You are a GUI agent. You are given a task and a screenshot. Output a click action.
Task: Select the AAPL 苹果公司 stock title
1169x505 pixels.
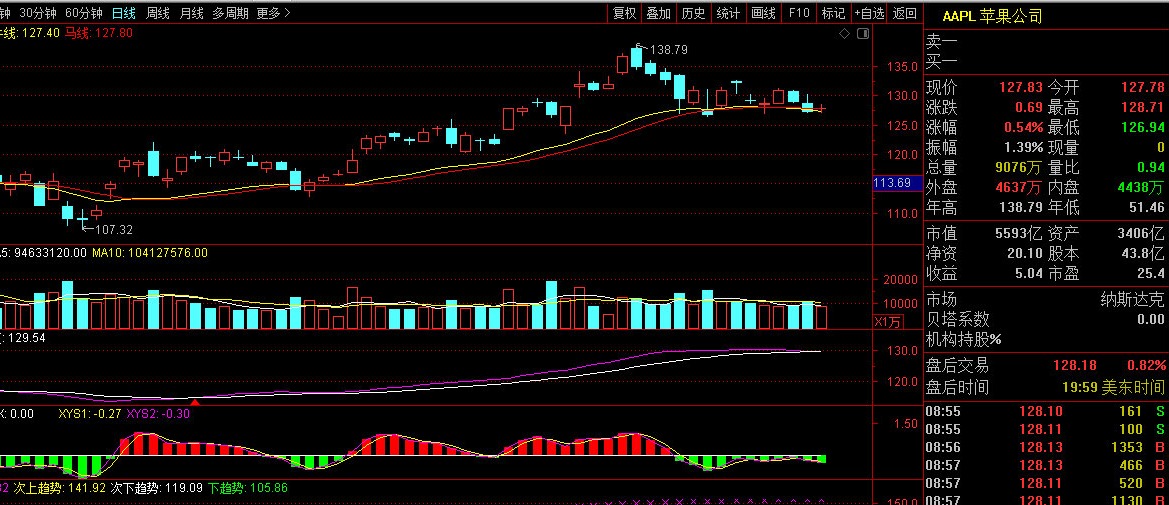point(992,16)
